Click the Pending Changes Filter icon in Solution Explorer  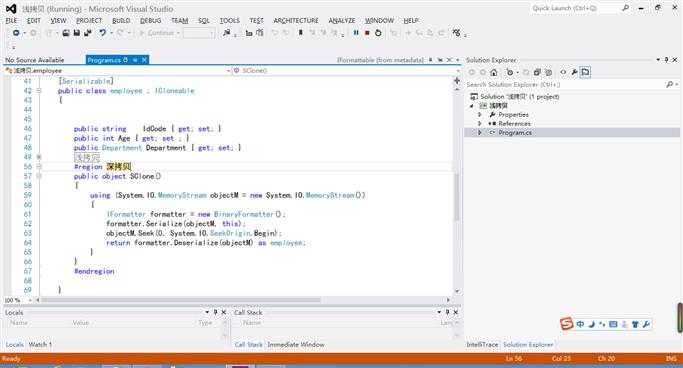tap(510, 72)
